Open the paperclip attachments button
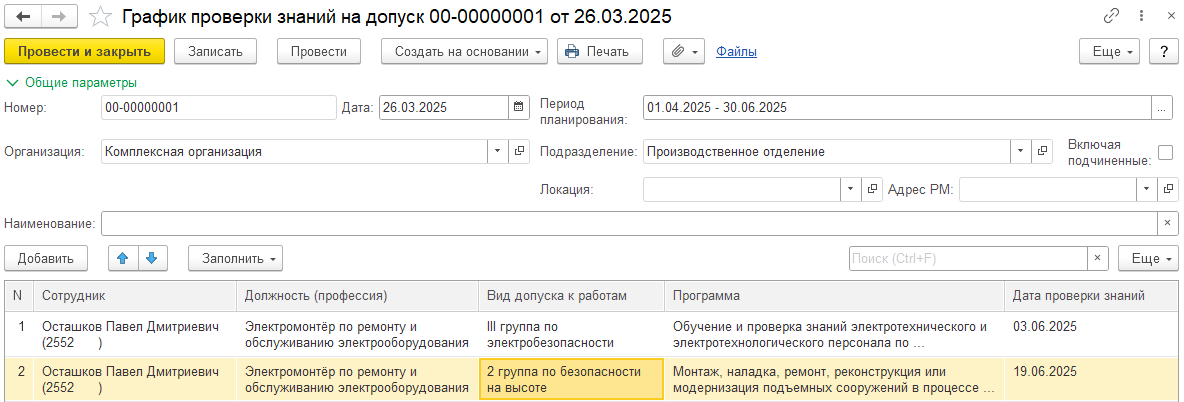1184x402 pixels. (684, 52)
